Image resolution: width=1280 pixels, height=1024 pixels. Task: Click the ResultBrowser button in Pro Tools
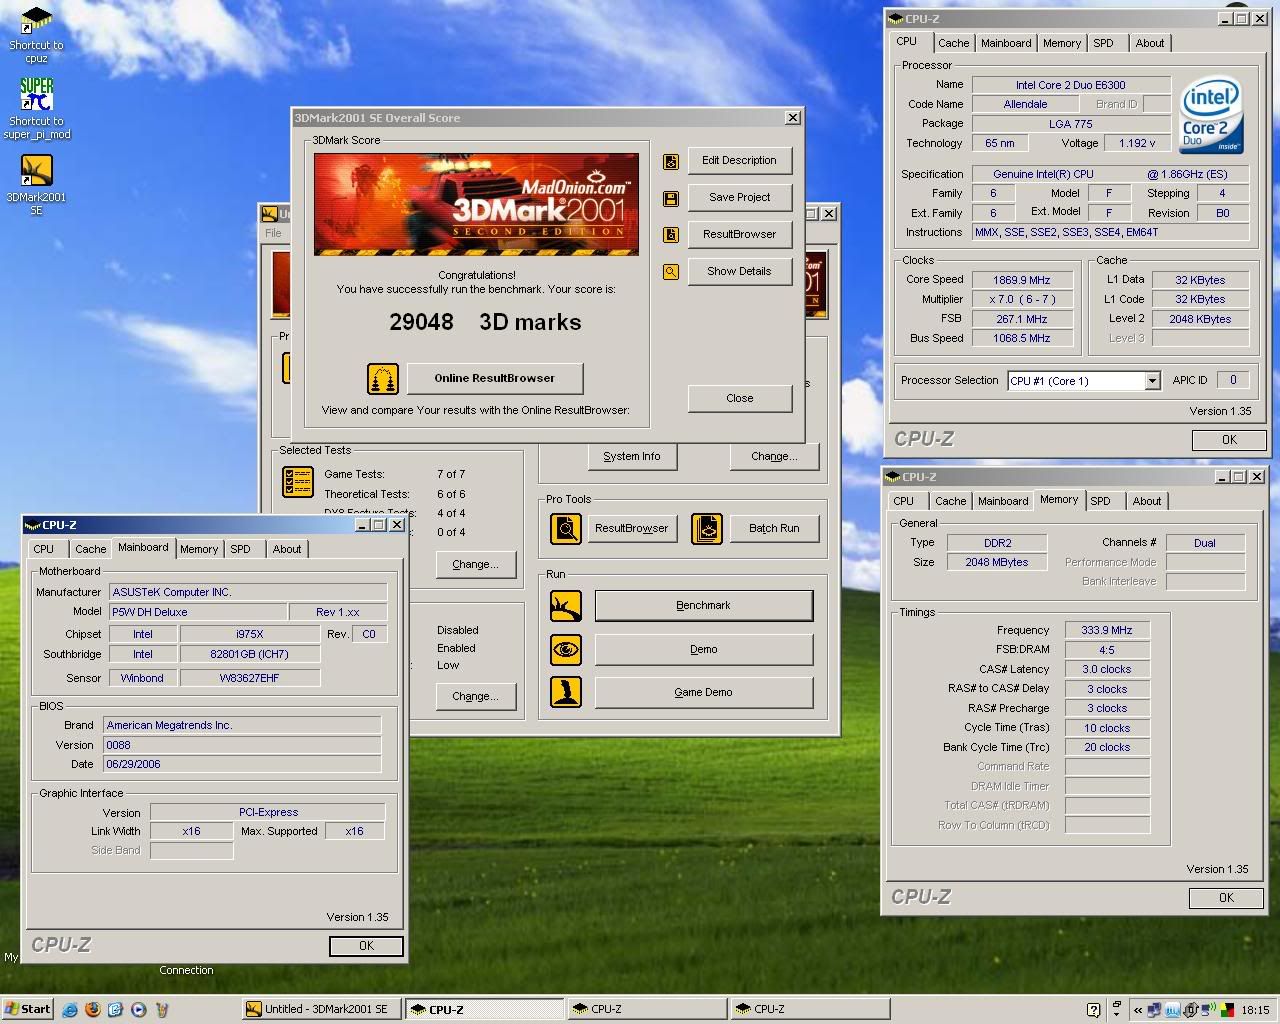tap(632, 529)
